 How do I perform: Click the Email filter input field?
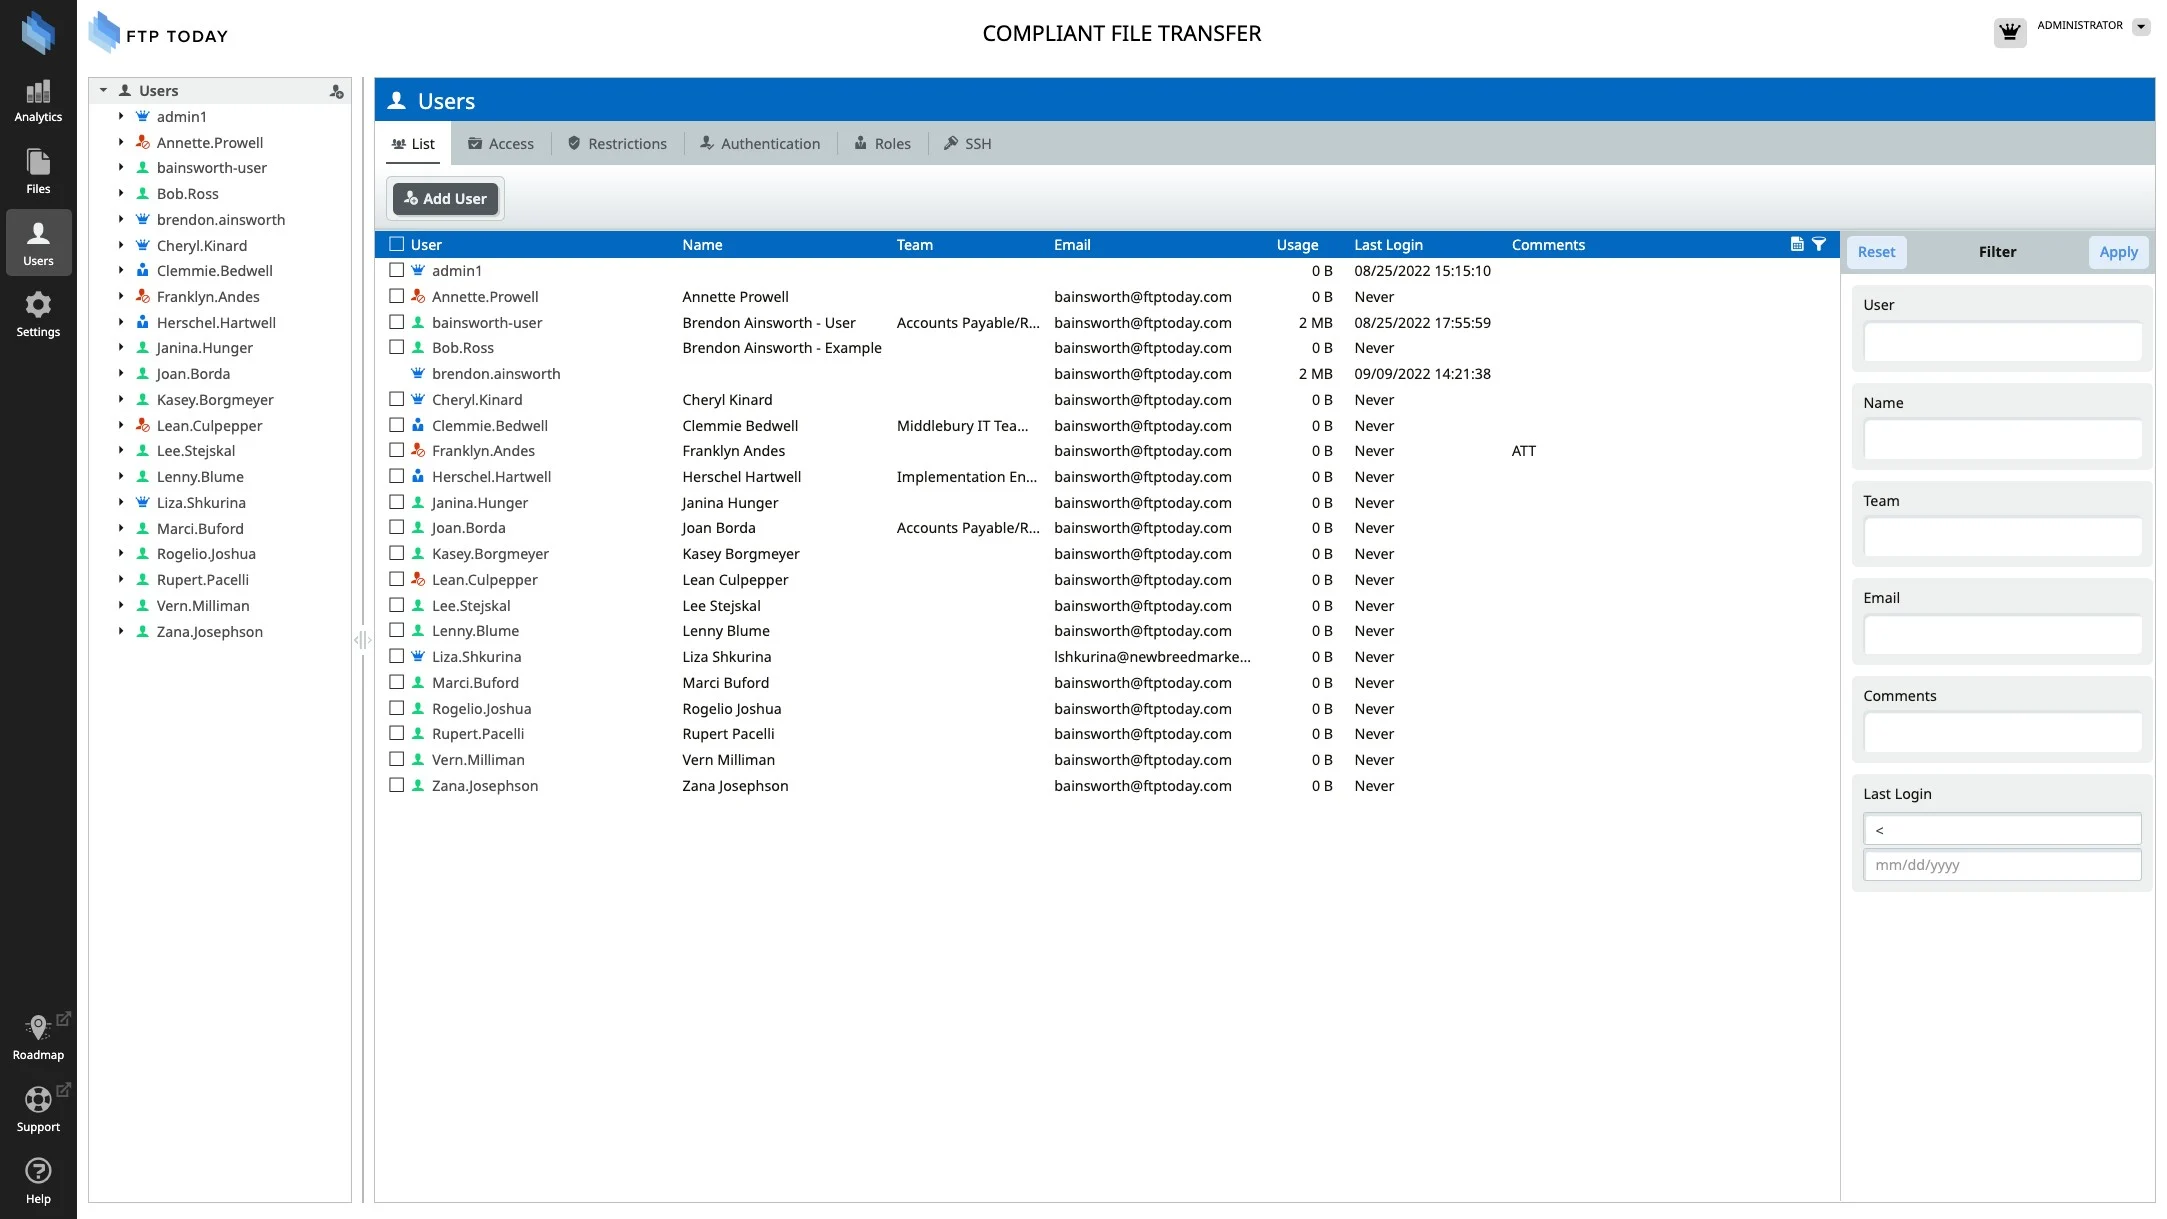coord(2002,635)
